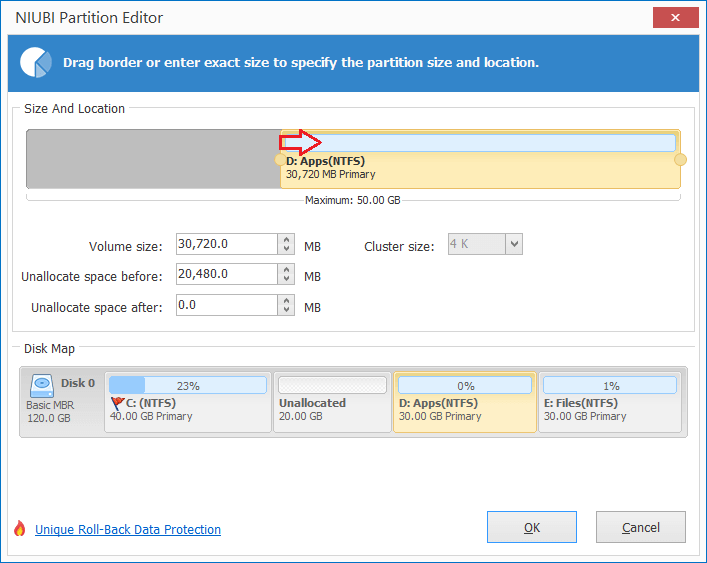707x563 pixels.
Task: Increase Volume size with the up arrow
Action: tap(286, 239)
